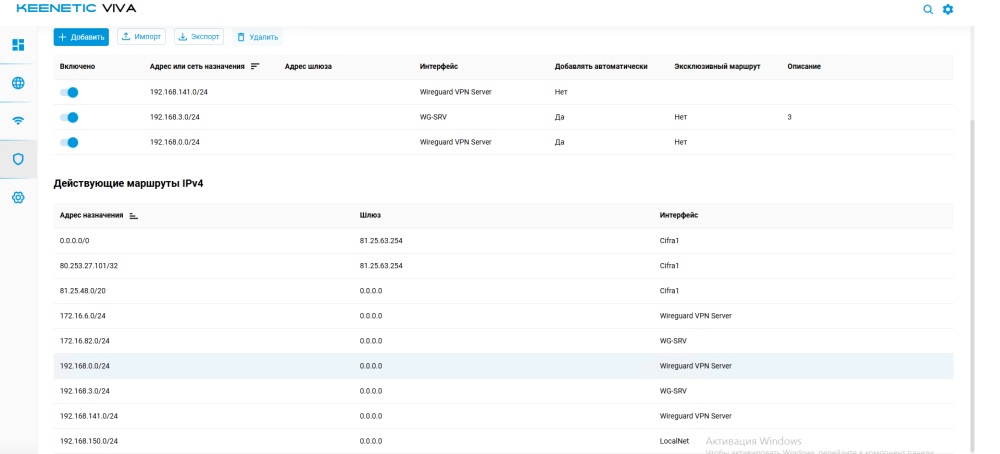Sort static routes by destination address
This screenshot has height=454, width=1000.
(255, 66)
